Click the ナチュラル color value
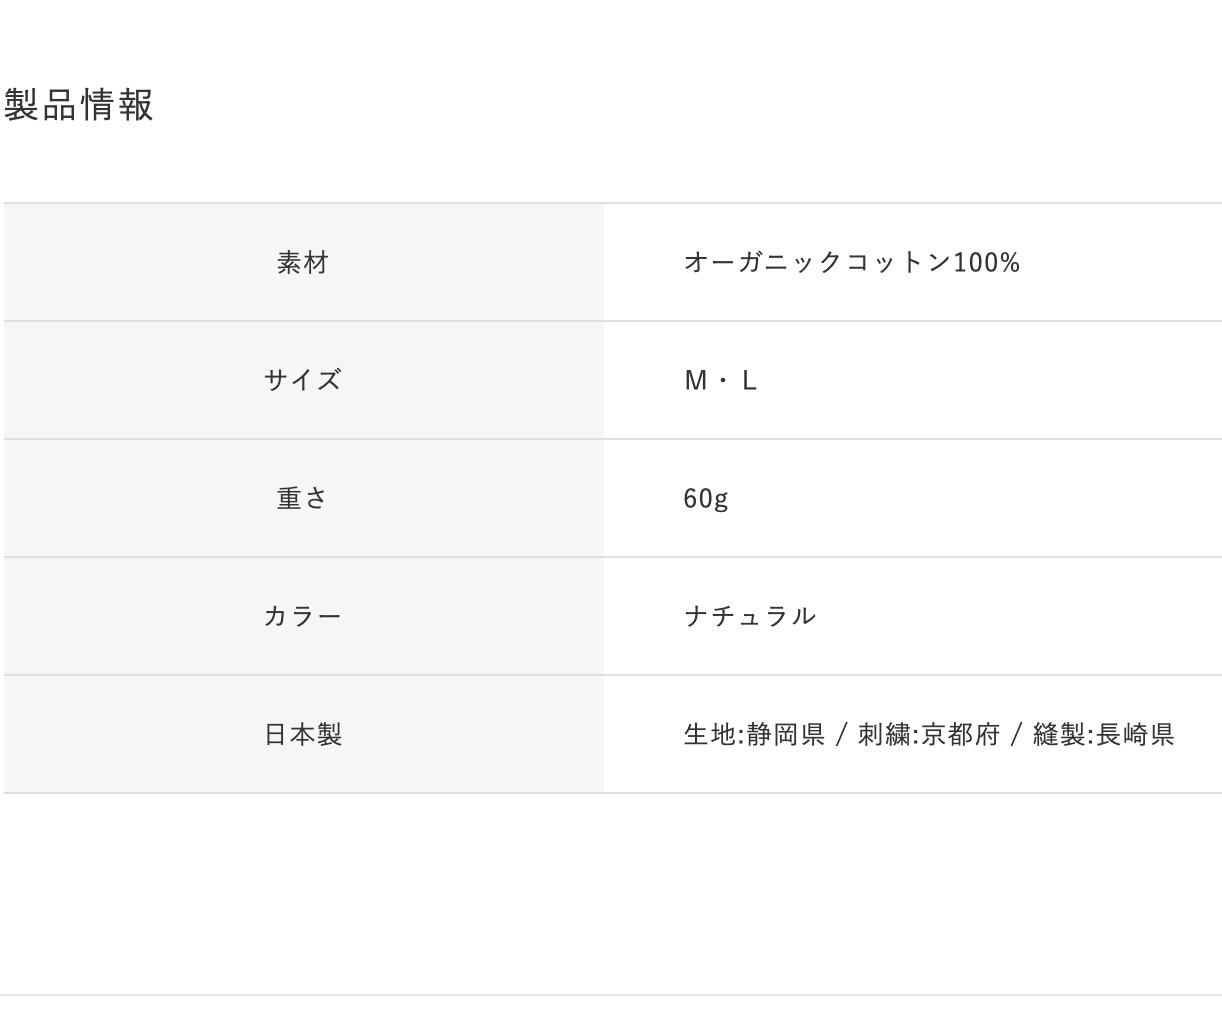Image resolution: width=1222 pixels, height=1028 pixels. coord(750,617)
